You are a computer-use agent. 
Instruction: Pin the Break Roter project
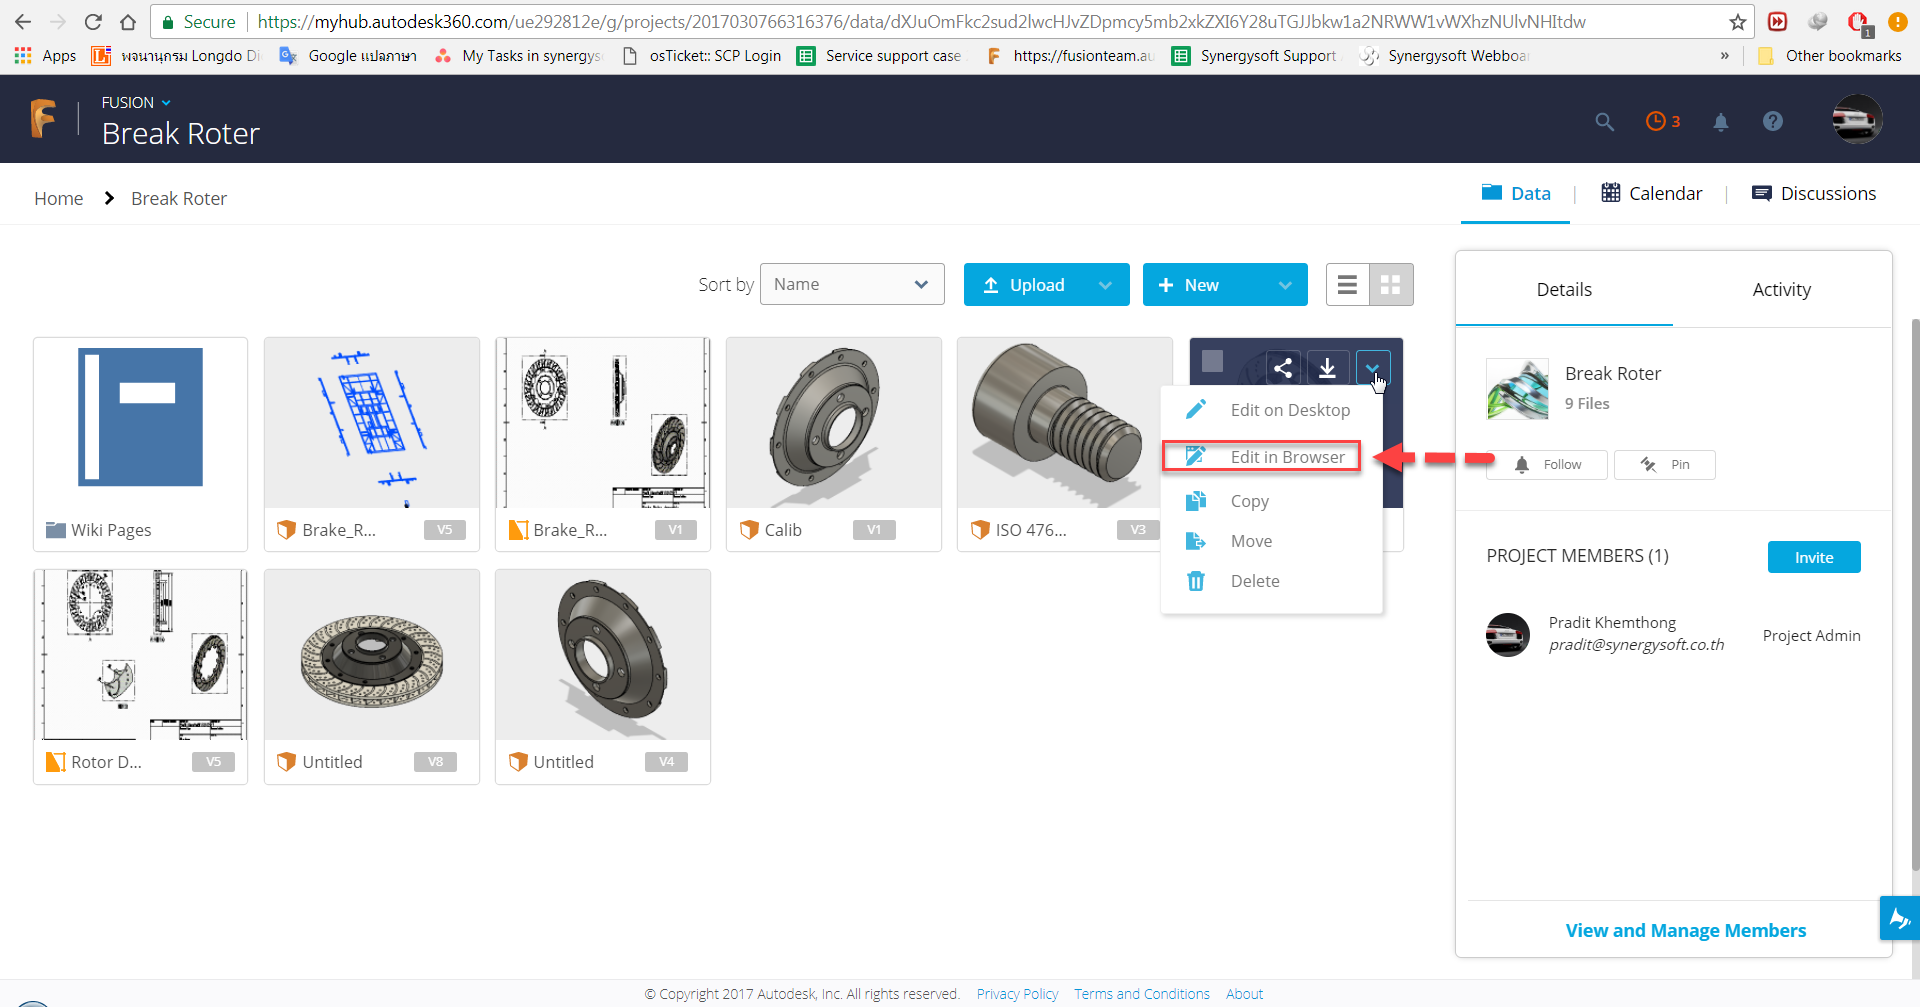click(1666, 464)
